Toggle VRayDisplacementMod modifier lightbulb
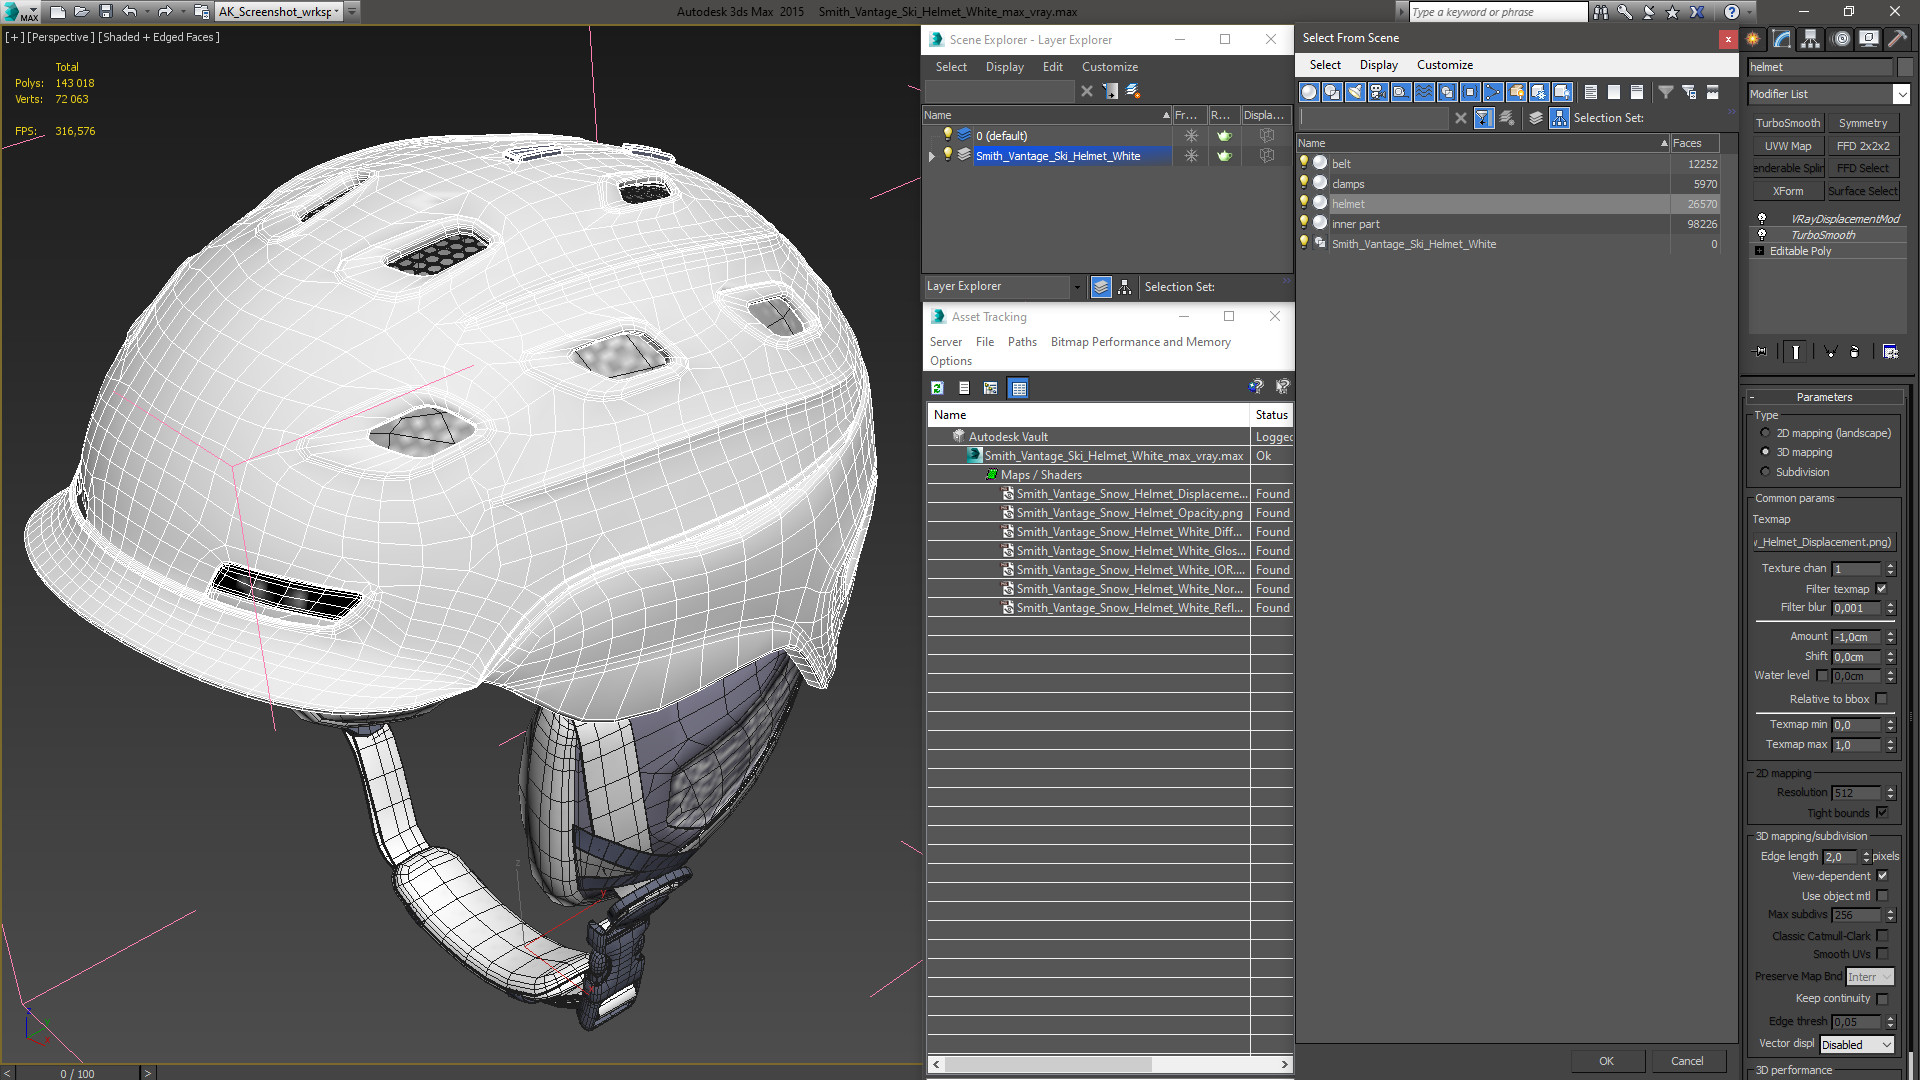 (x=1762, y=218)
